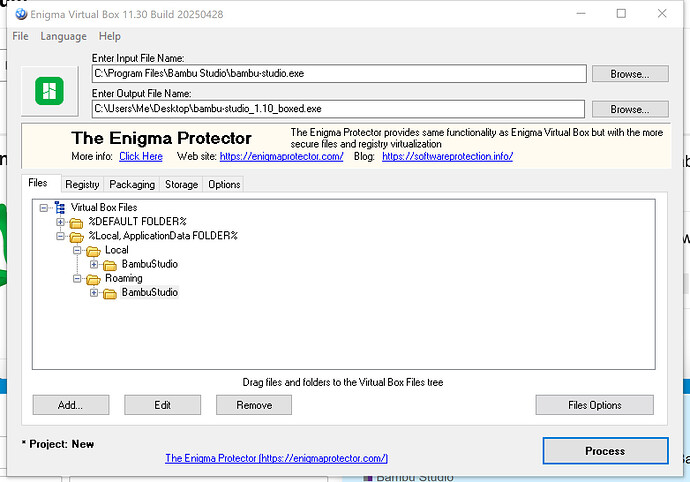Viewport: 690px width, 482px height.
Task: Click the Virtual Box Files root tree icon
Action: pyautogui.click(x=60, y=207)
